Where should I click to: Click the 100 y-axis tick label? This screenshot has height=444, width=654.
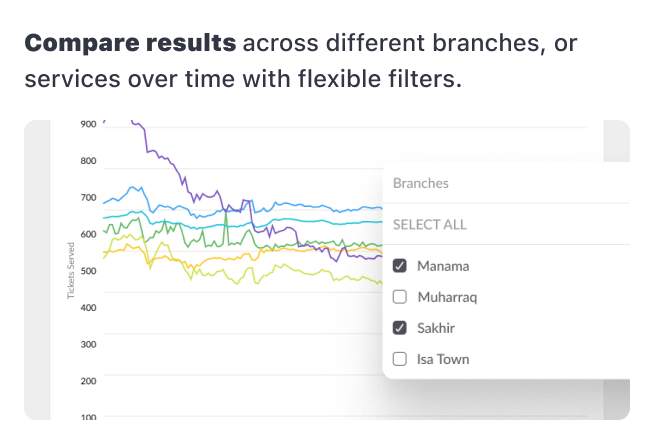pyautogui.click(x=88, y=417)
